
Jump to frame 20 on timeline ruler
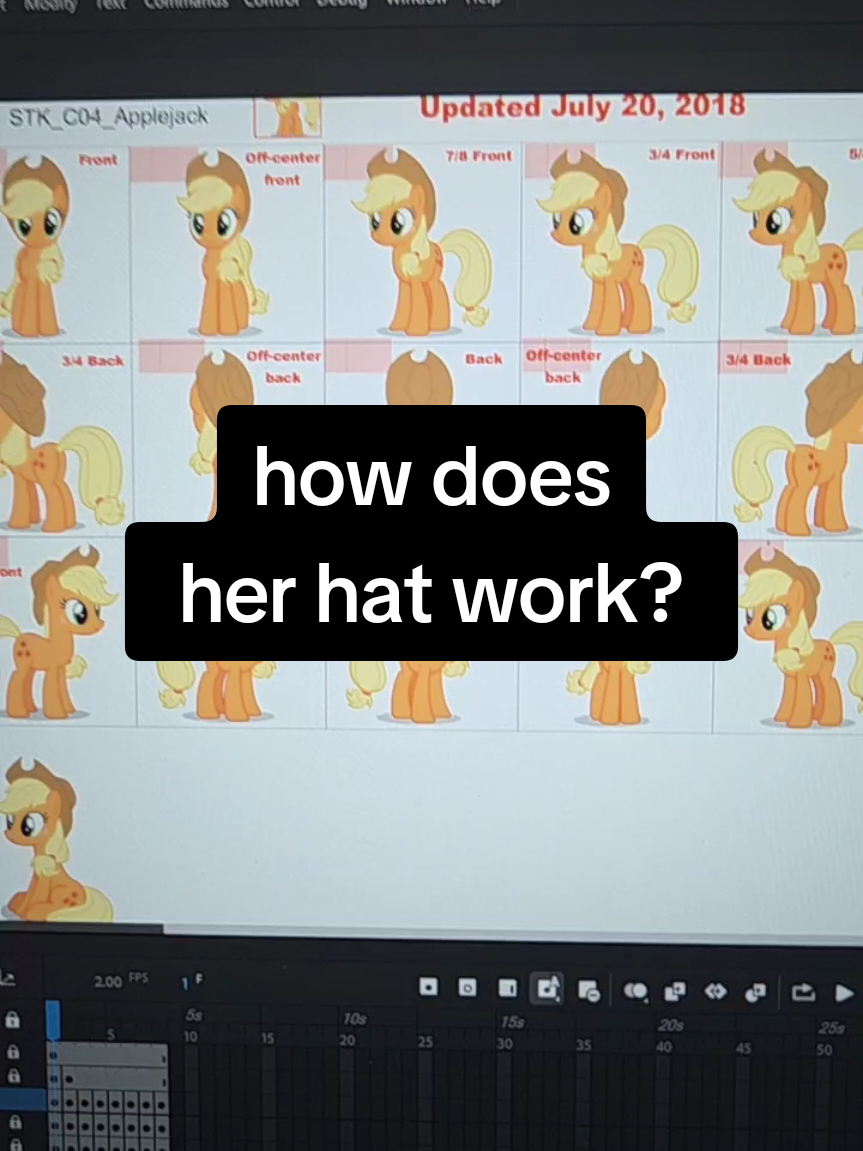click(347, 1040)
